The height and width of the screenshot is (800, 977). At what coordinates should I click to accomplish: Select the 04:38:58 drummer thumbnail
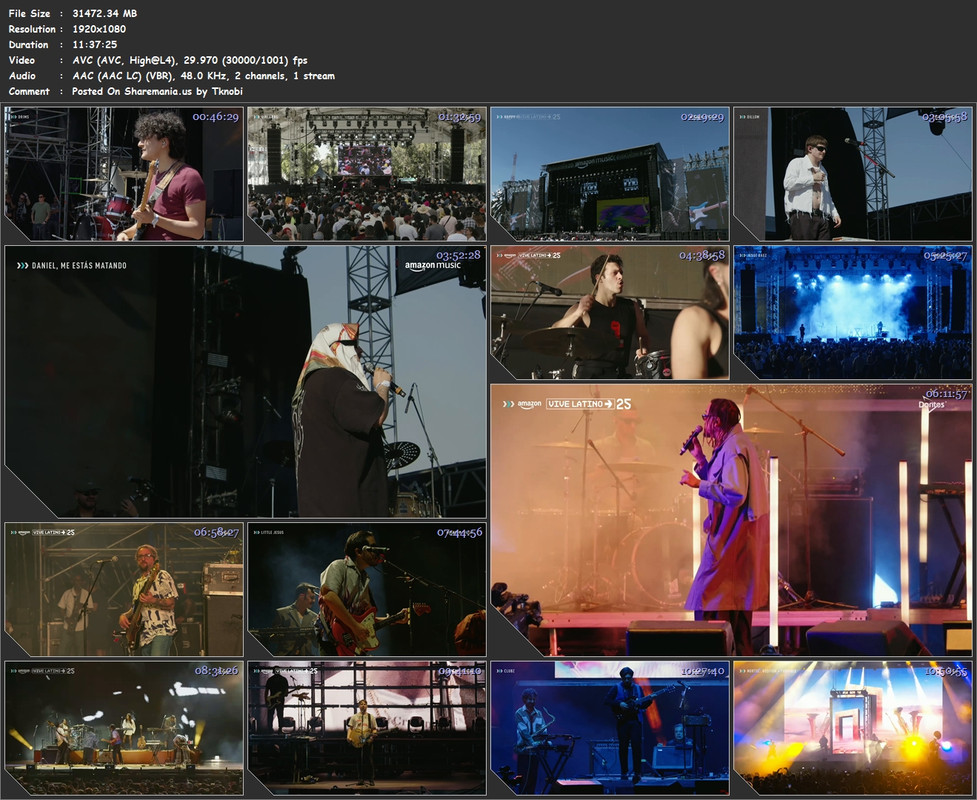[x=609, y=312]
